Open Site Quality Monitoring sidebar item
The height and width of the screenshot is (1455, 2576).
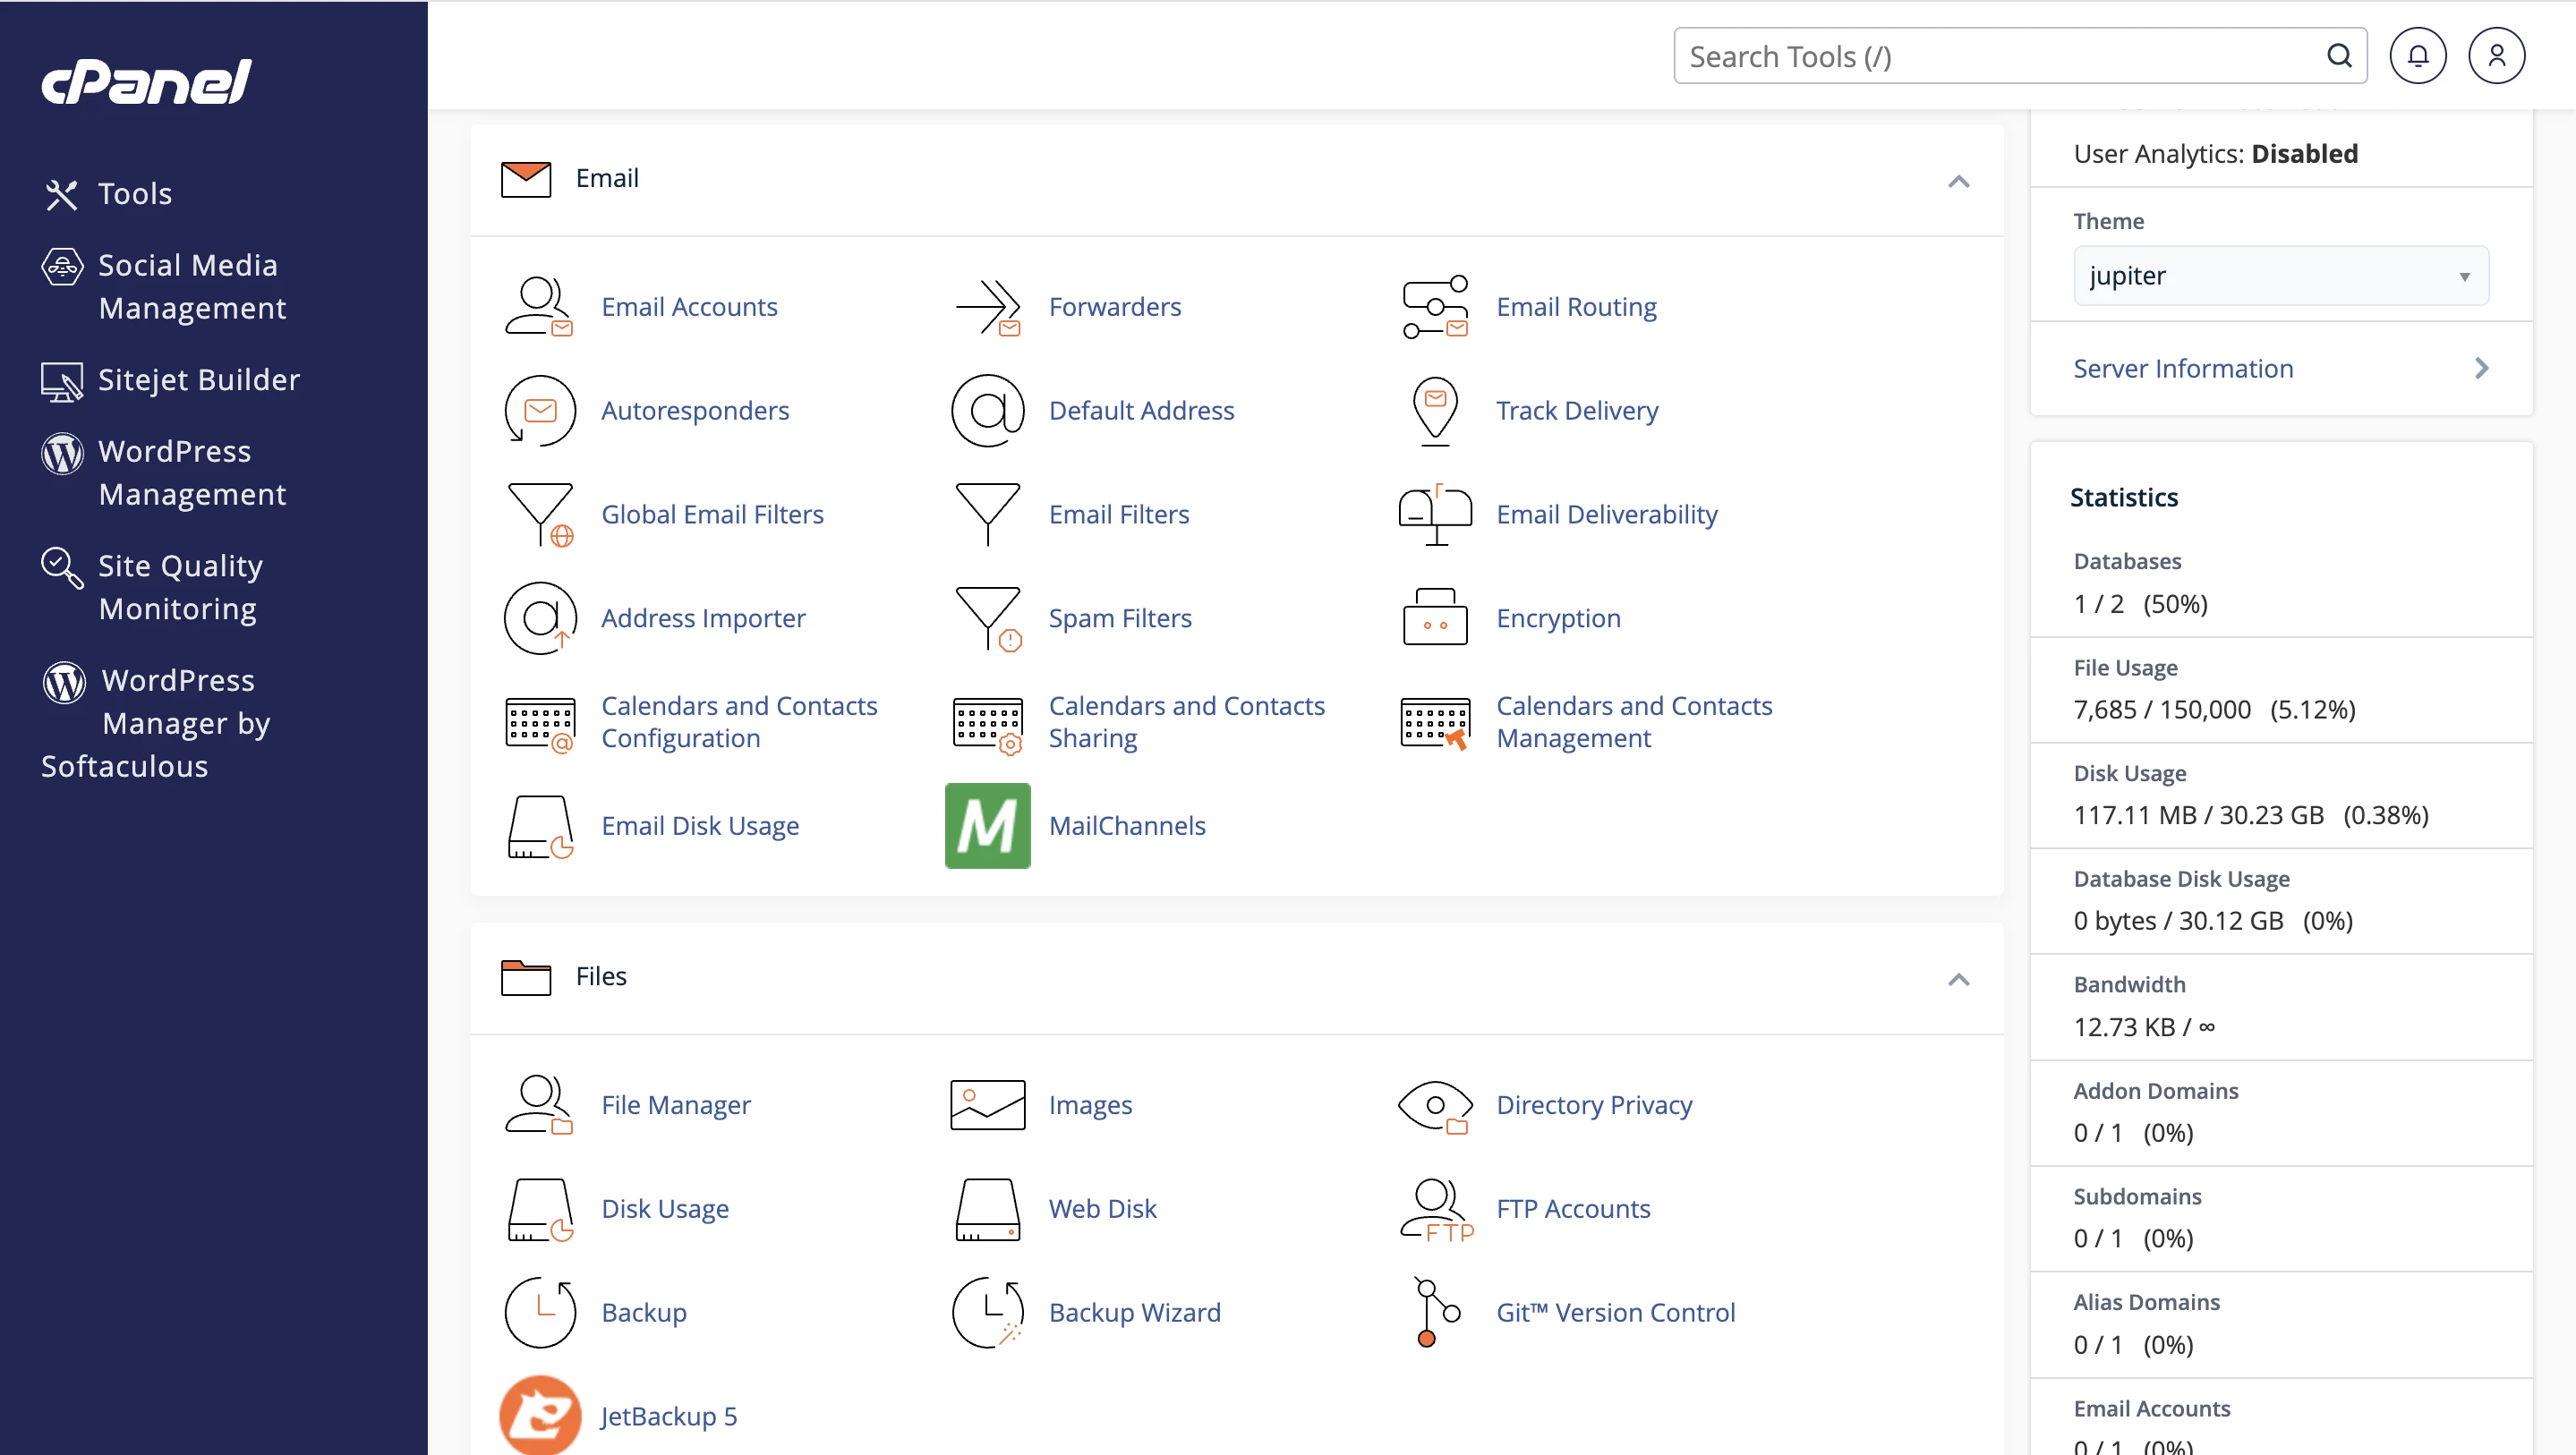click(x=180, y=587)
